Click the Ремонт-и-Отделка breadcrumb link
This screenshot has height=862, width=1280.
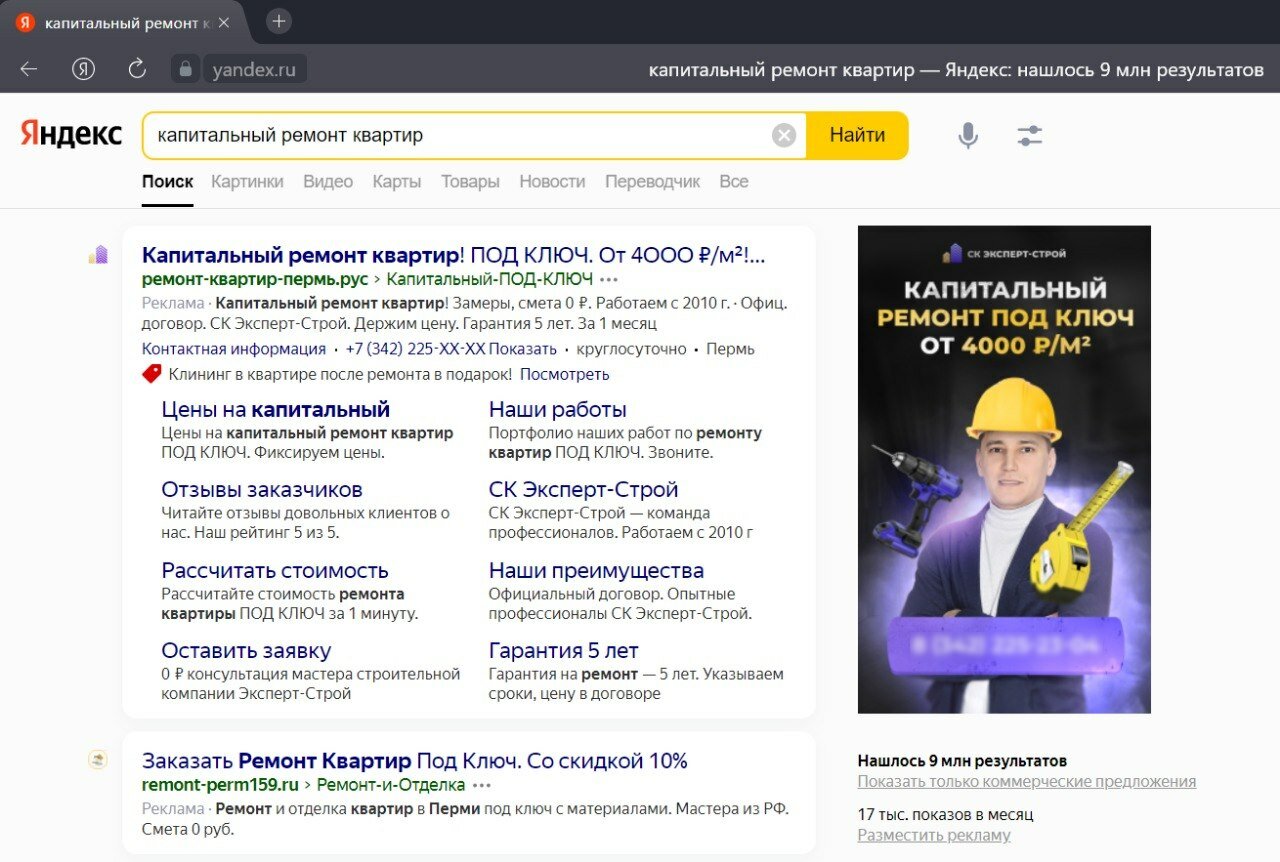[391, 785]
